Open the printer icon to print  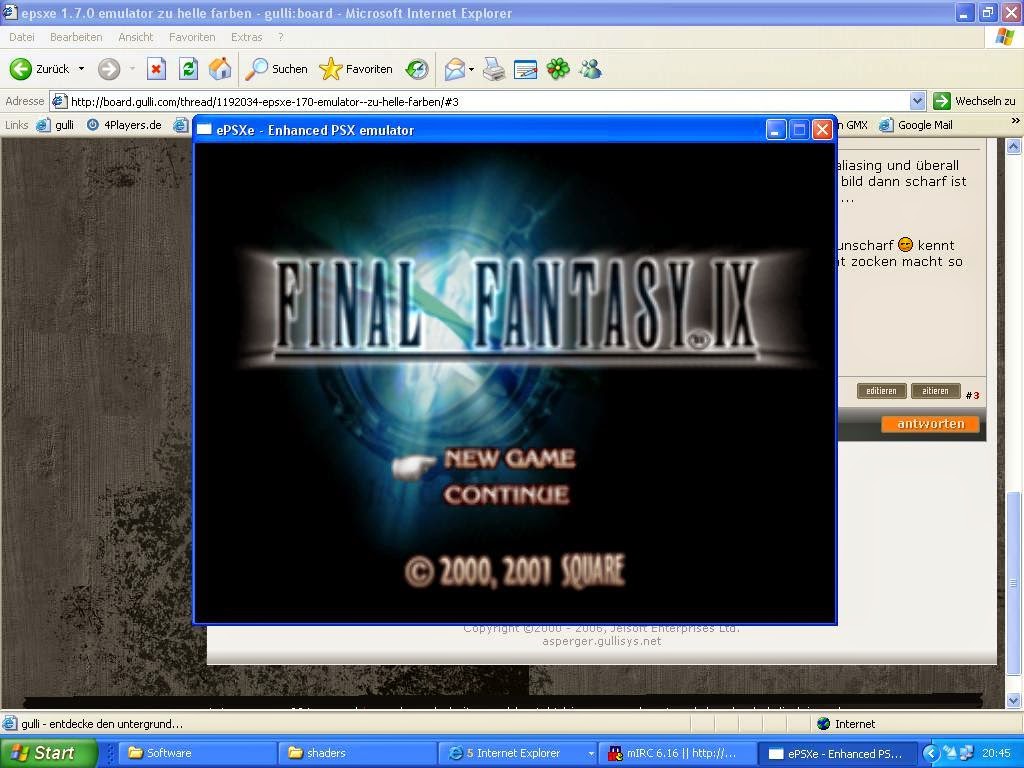492,69
